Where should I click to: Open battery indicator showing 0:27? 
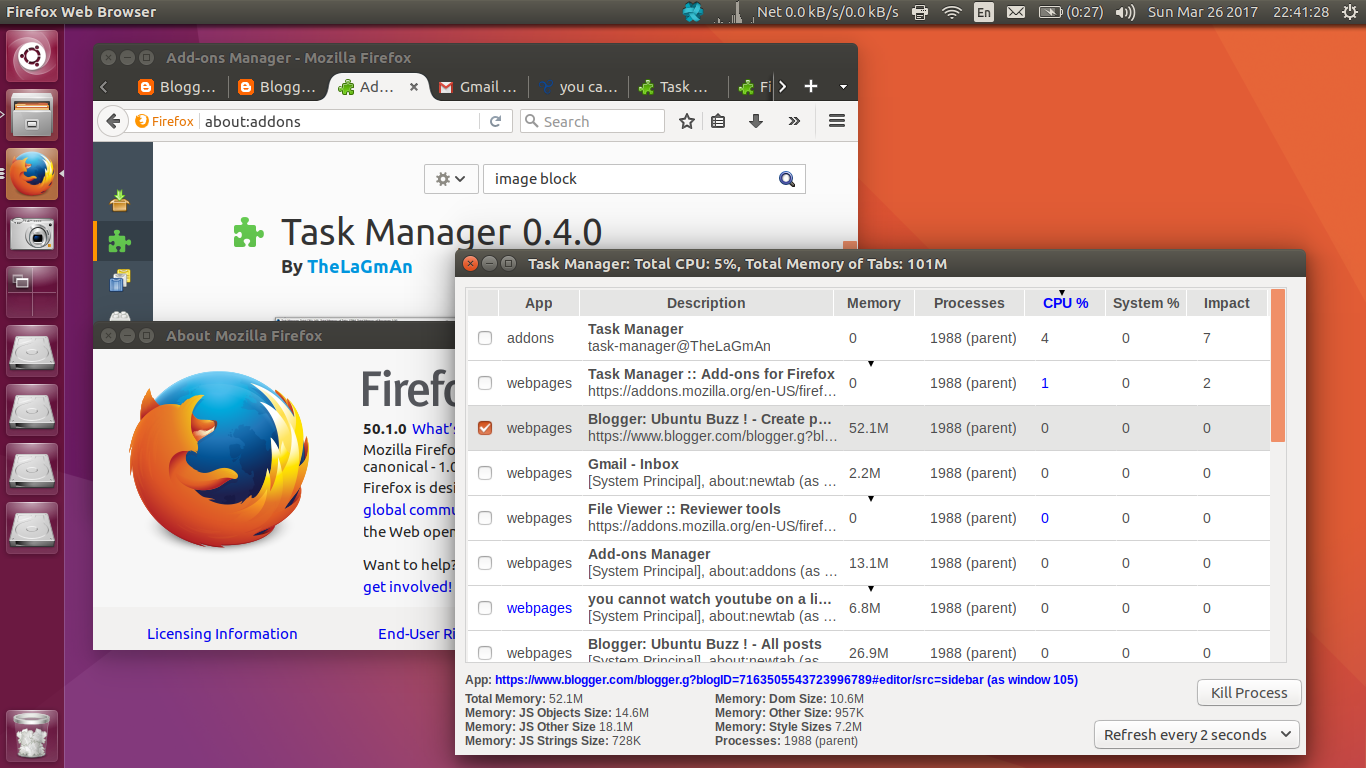pyautogui.click(x=1071, y=12)
